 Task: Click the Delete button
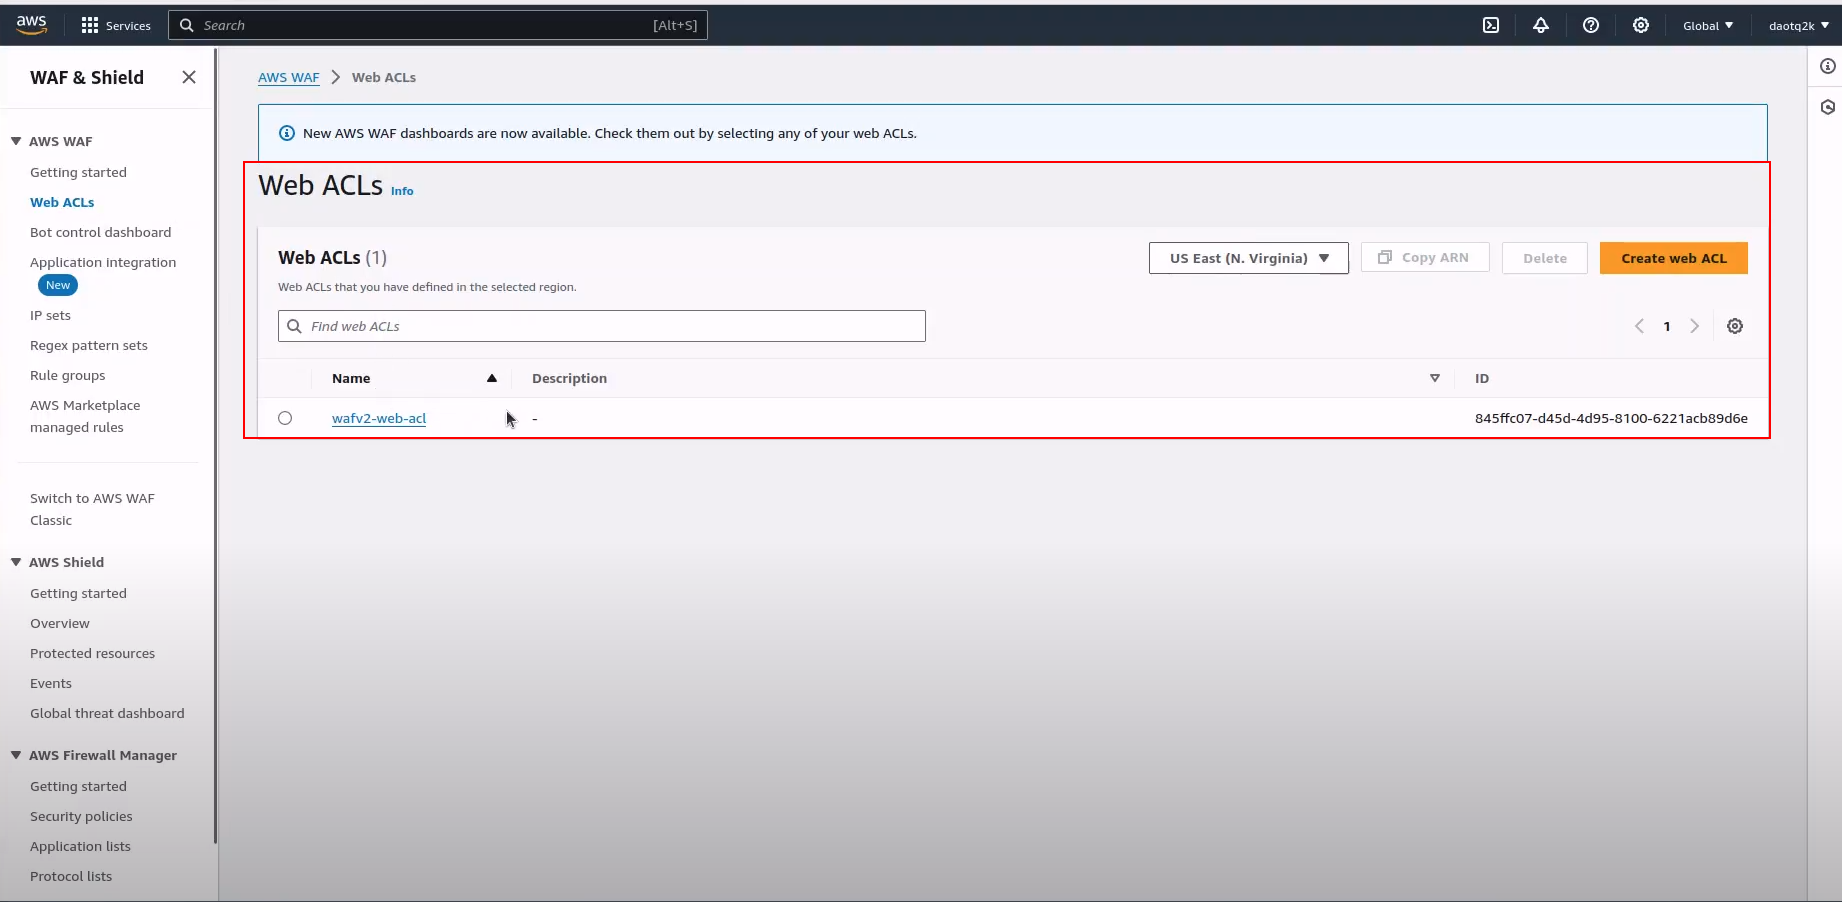pos(1544,258)
